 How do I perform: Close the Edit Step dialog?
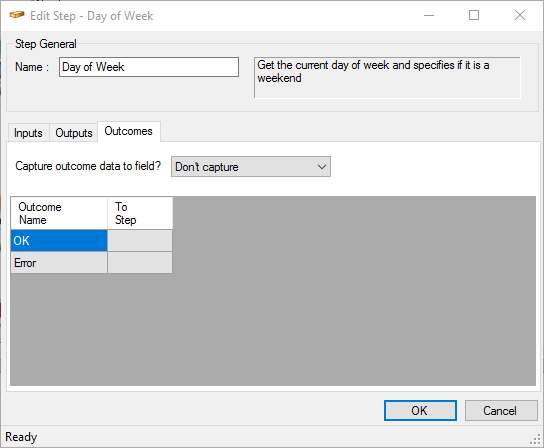pyautogui.click(x=520, y=15)
